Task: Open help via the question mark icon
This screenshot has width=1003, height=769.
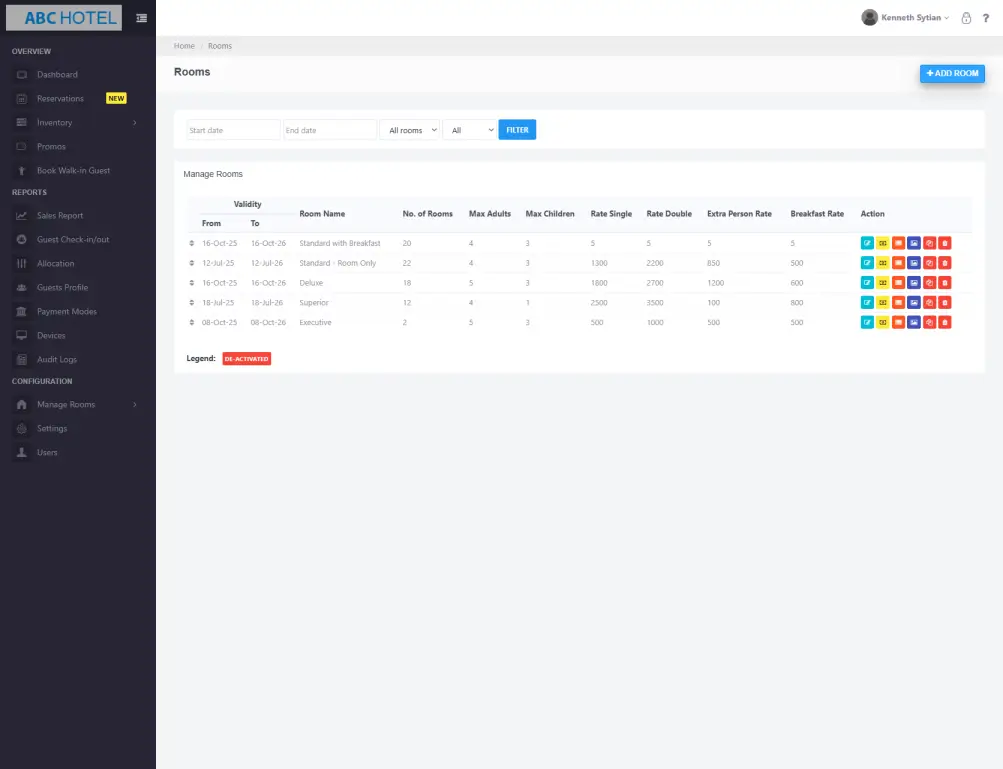Action: click(x=986, y=18)
